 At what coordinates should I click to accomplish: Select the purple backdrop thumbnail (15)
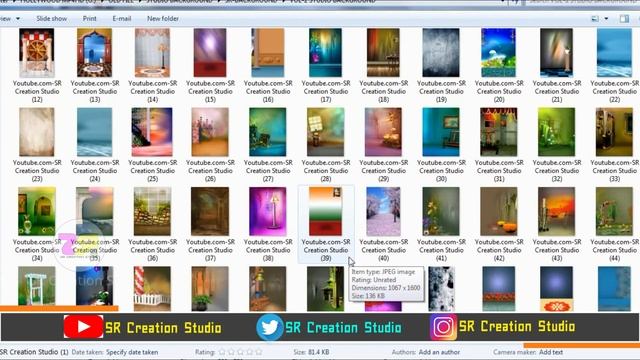210,53
